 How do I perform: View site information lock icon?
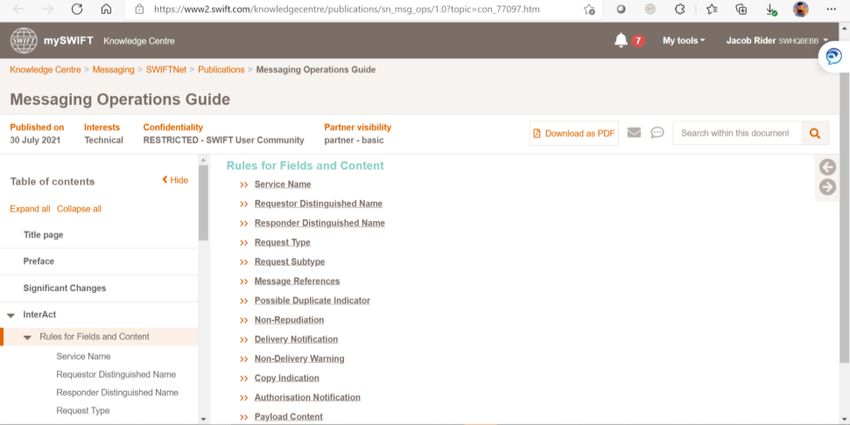pyautogui.click(x=139, y=9)
